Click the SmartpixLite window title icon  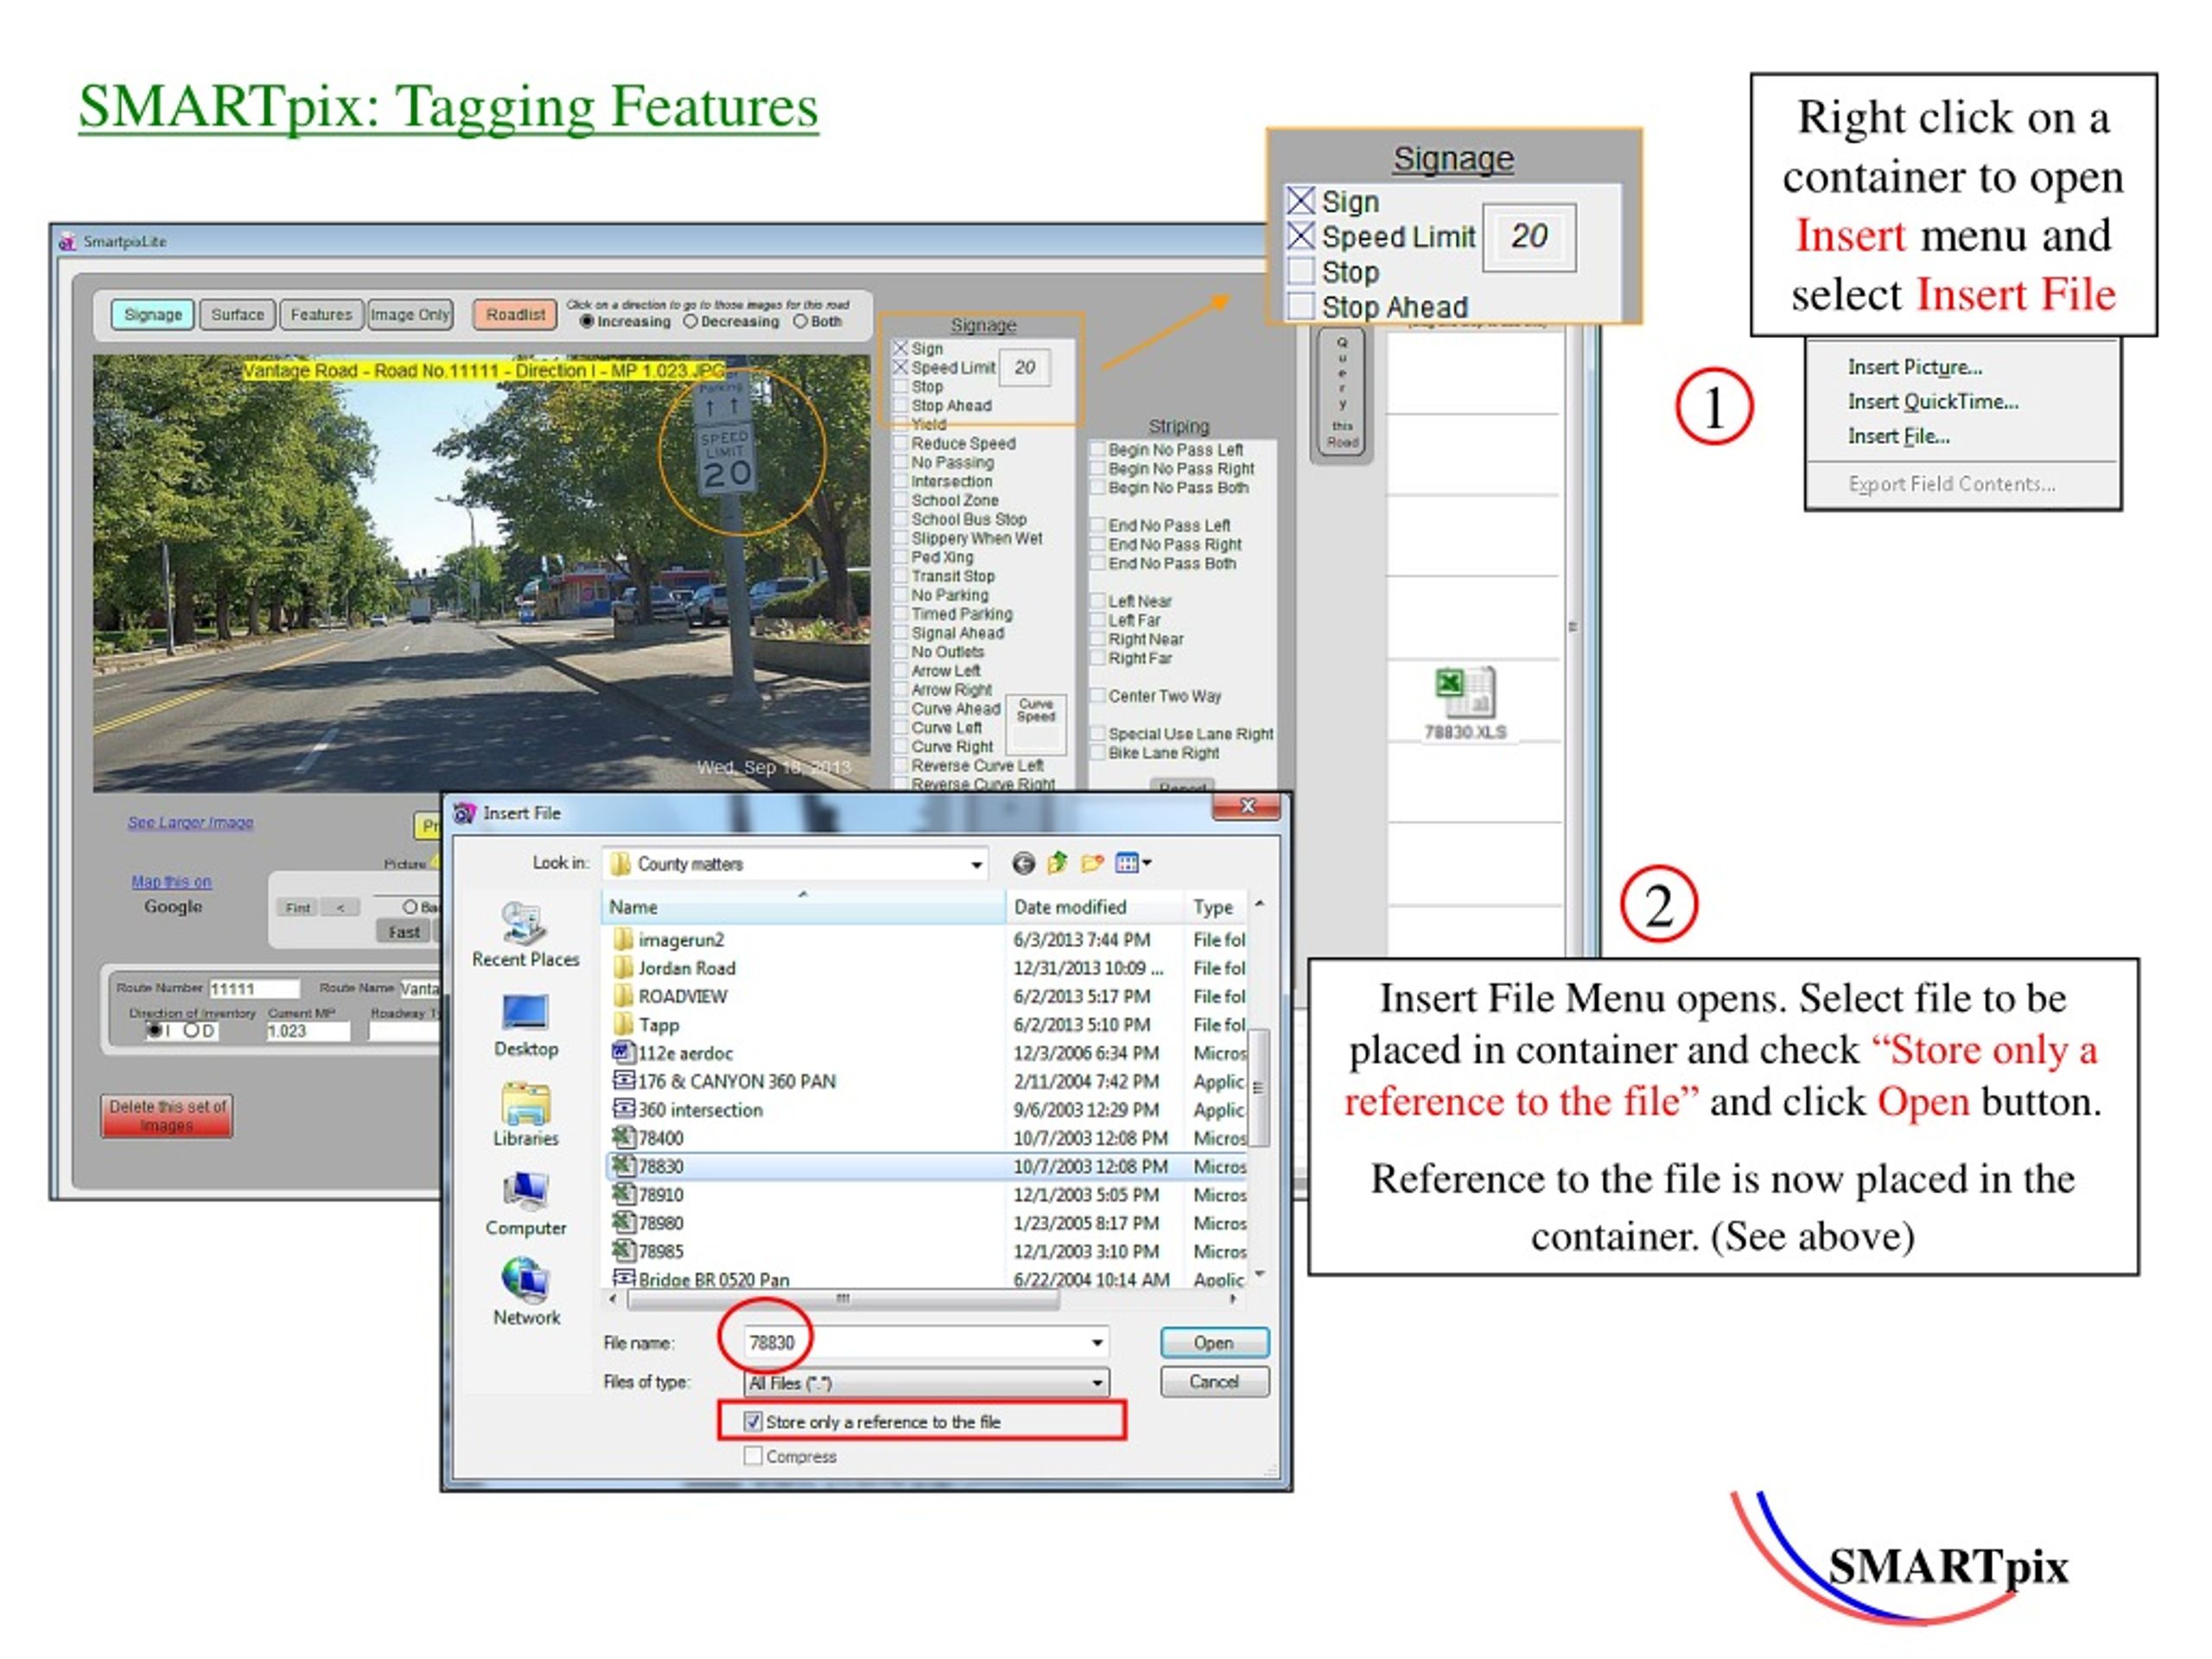point(68,241)
